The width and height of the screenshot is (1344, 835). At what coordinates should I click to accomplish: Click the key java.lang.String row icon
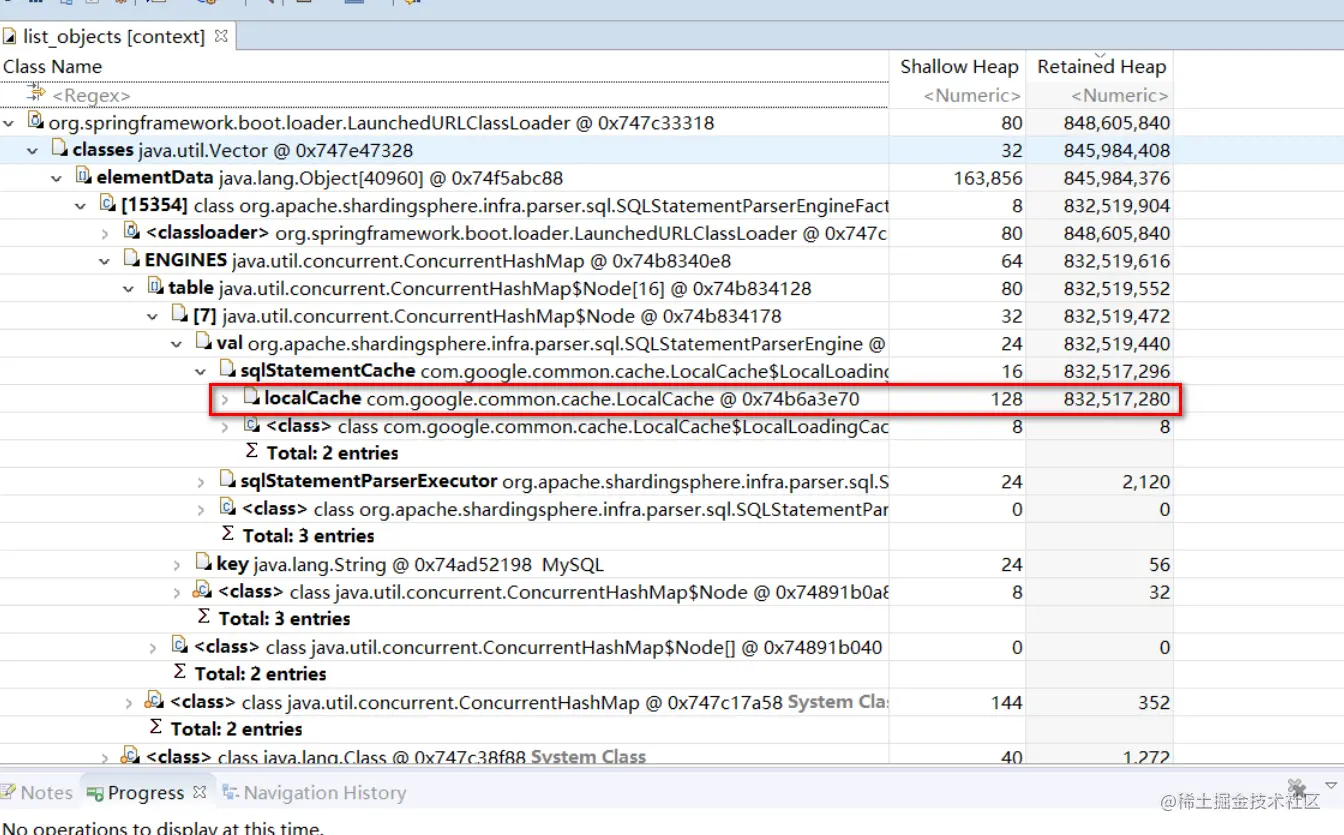click(204, 563)
